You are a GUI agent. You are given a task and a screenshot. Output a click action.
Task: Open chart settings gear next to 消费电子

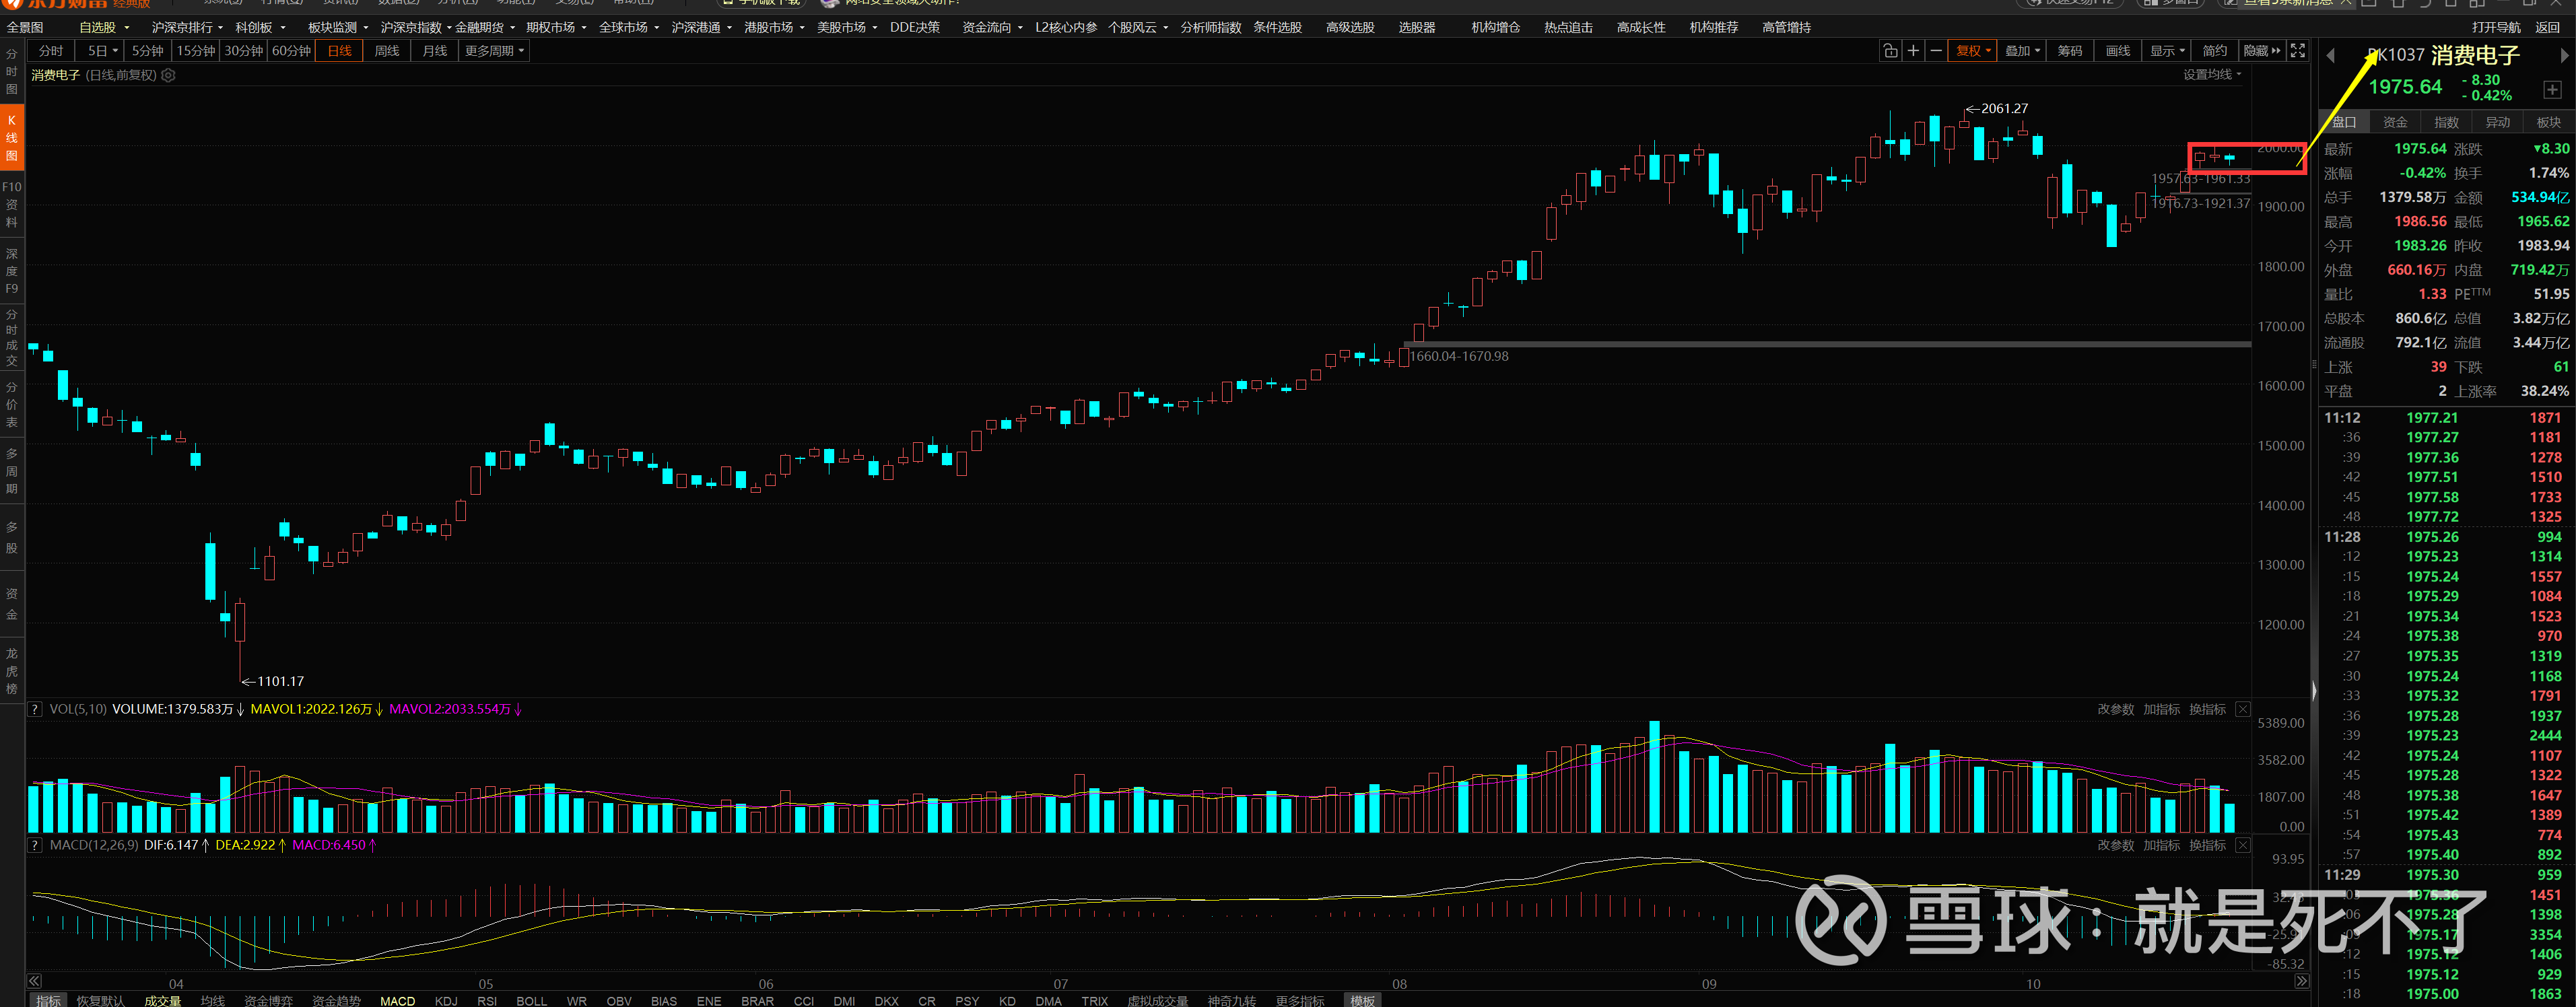(x=169, y=76)
